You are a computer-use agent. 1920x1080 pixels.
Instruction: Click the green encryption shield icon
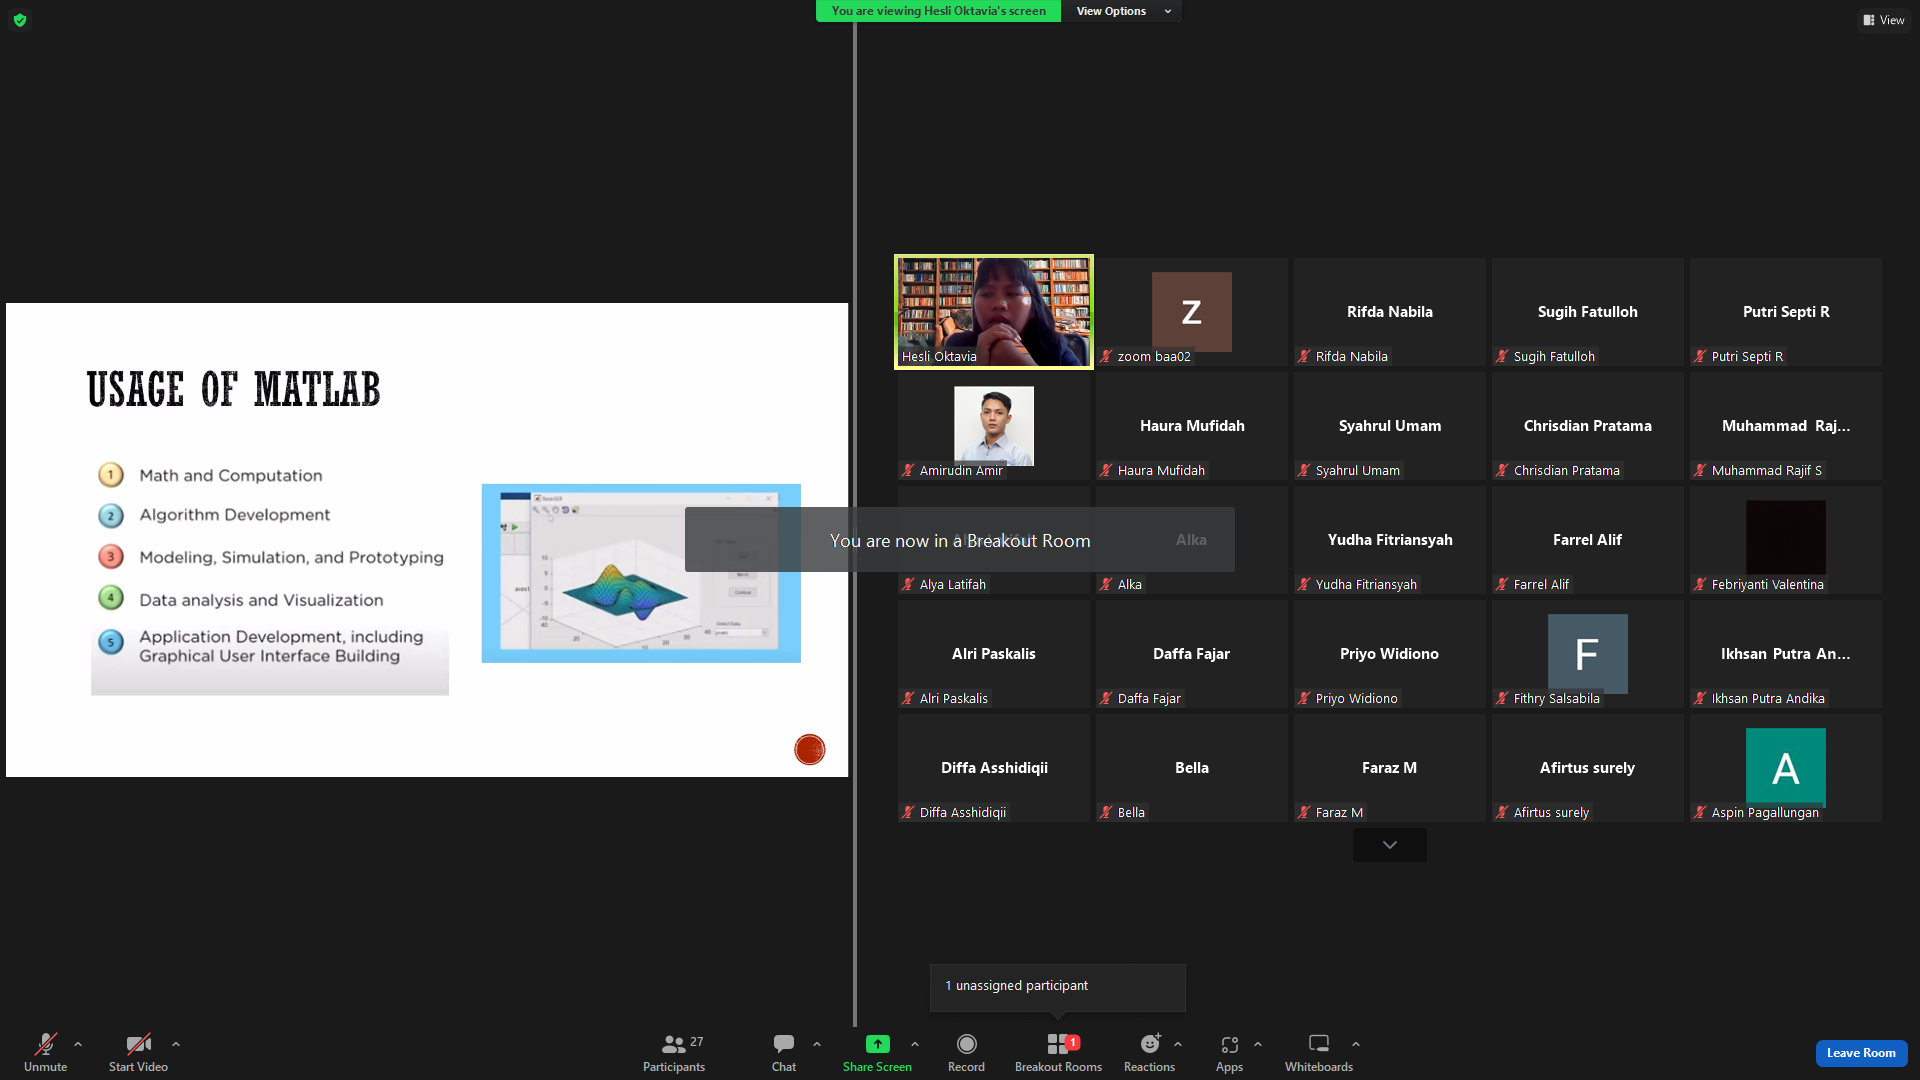20,20
